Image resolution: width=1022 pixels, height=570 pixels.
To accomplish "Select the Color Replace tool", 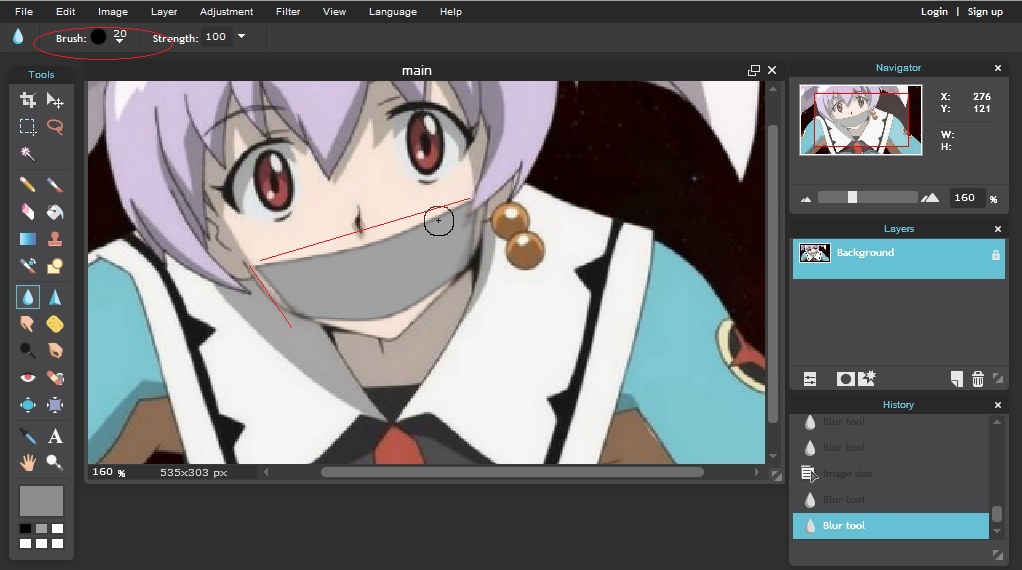I will click(27, 266).
